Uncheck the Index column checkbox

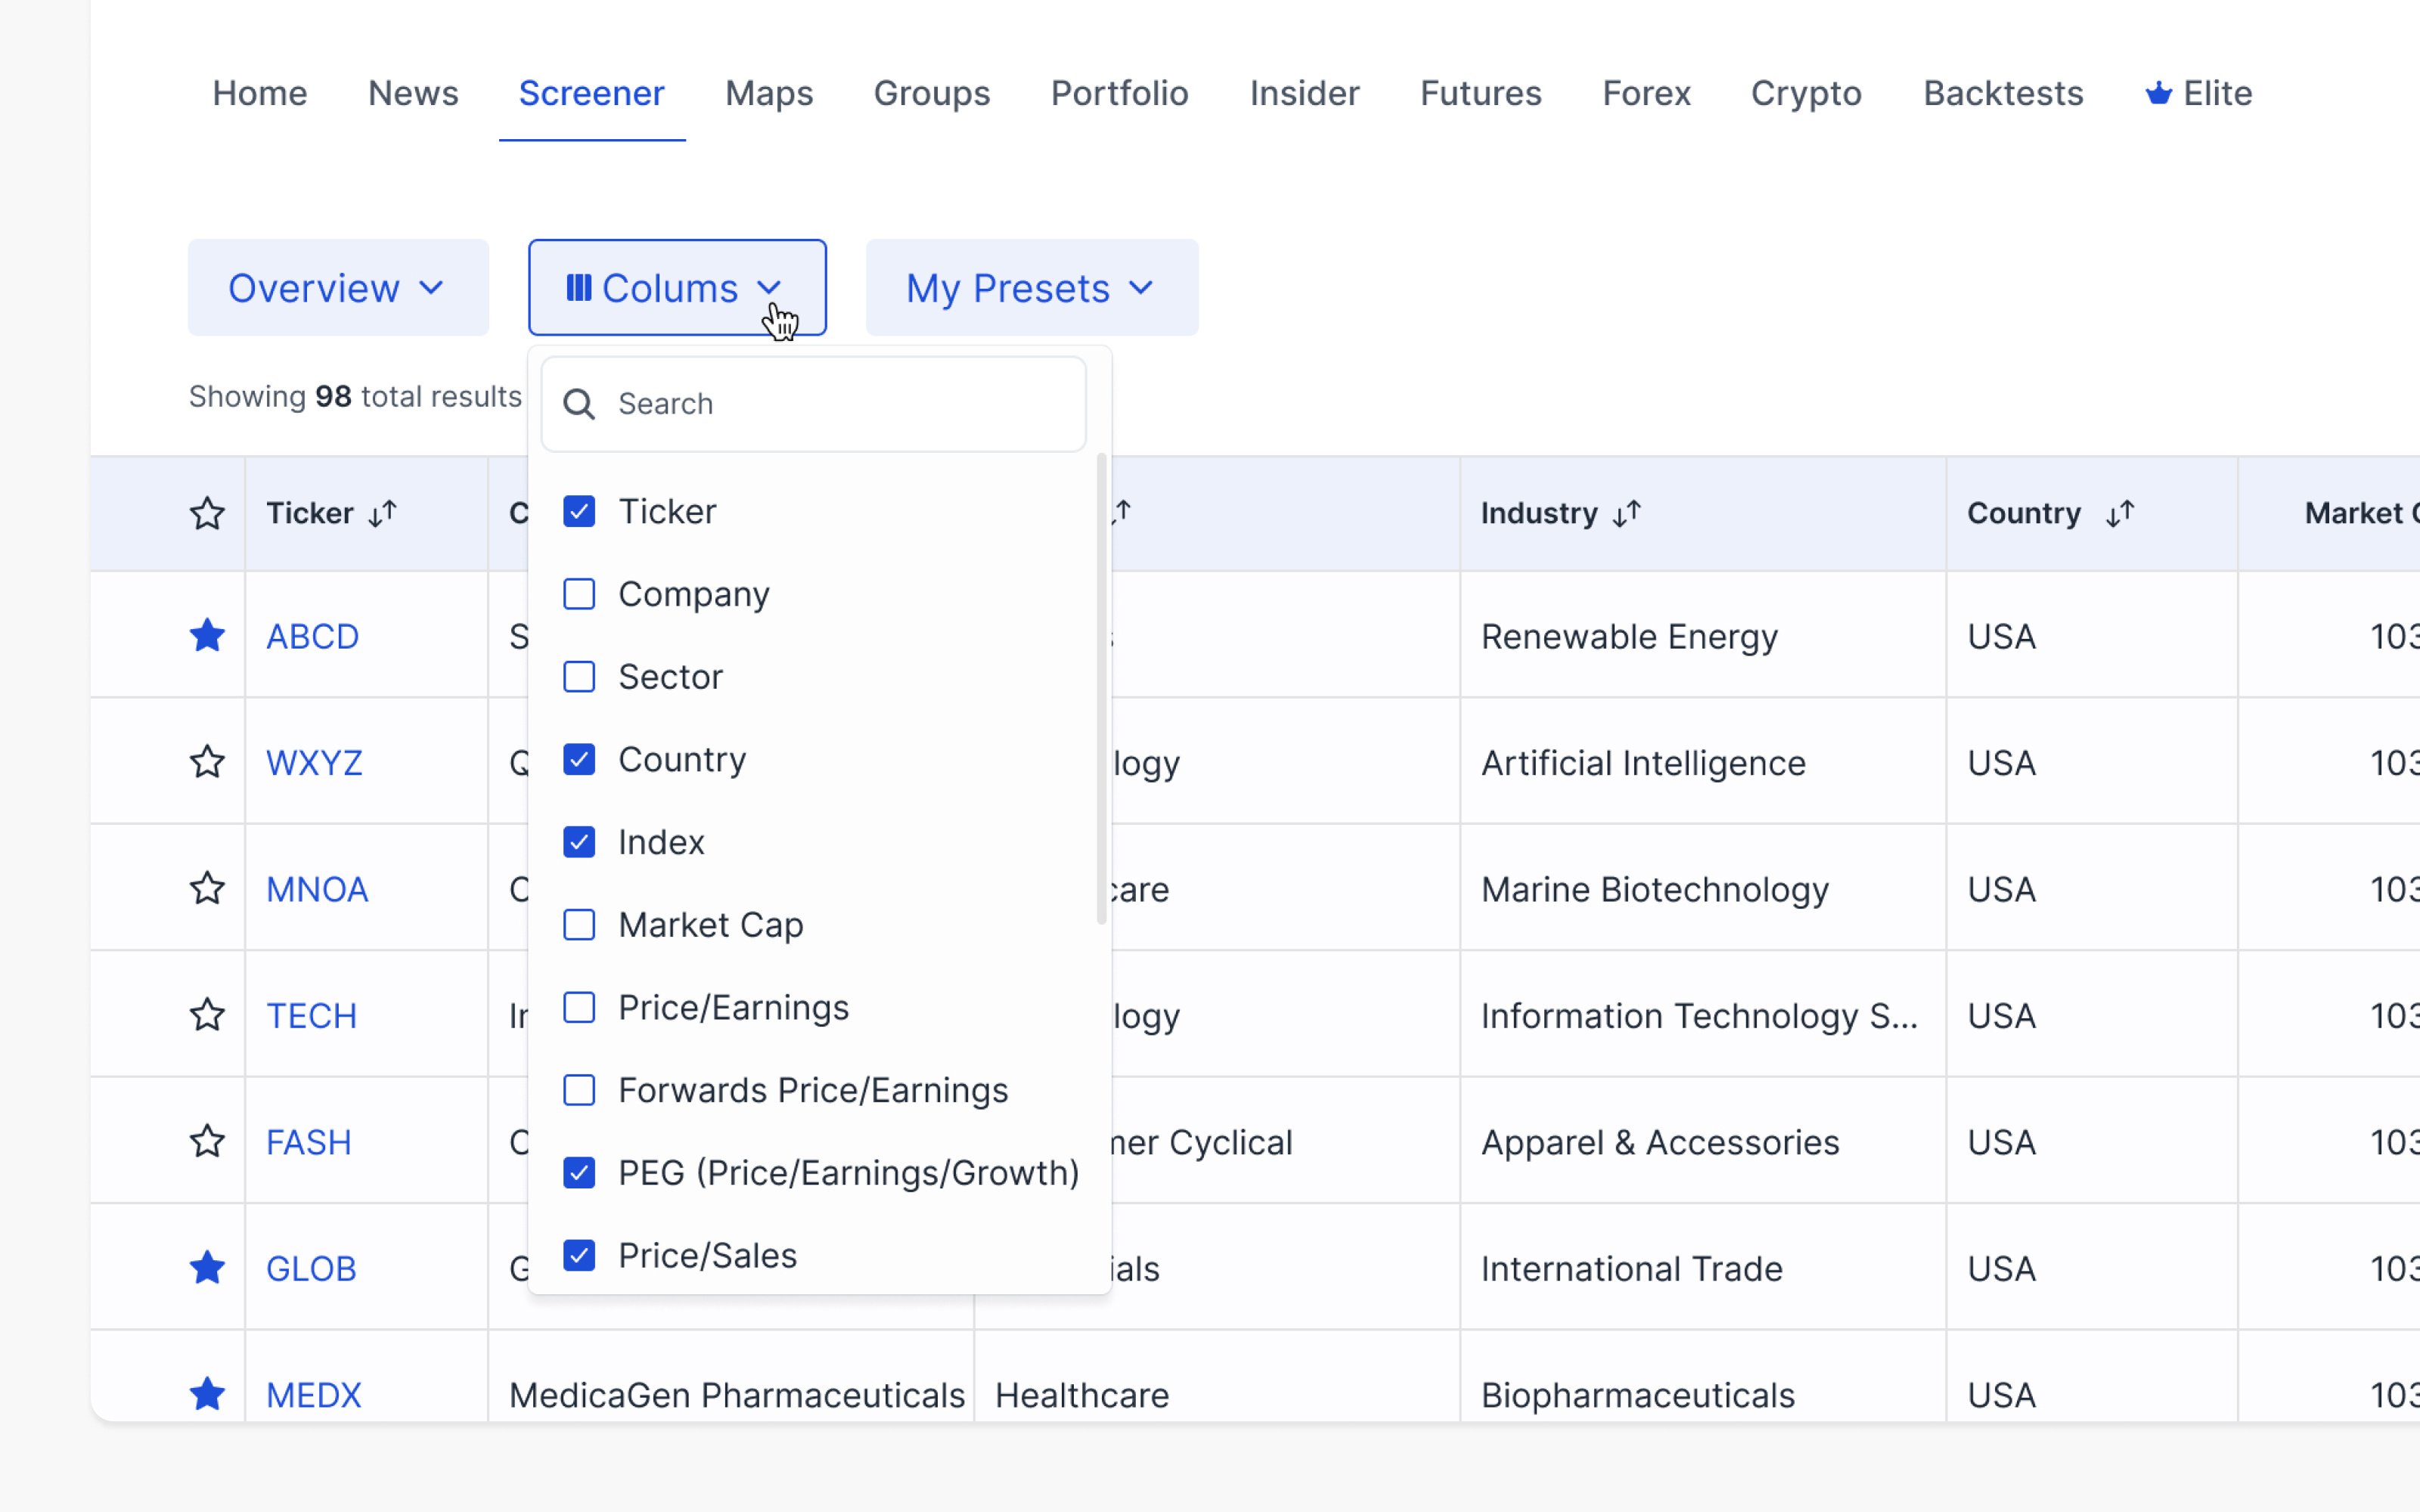click(579, 842)
